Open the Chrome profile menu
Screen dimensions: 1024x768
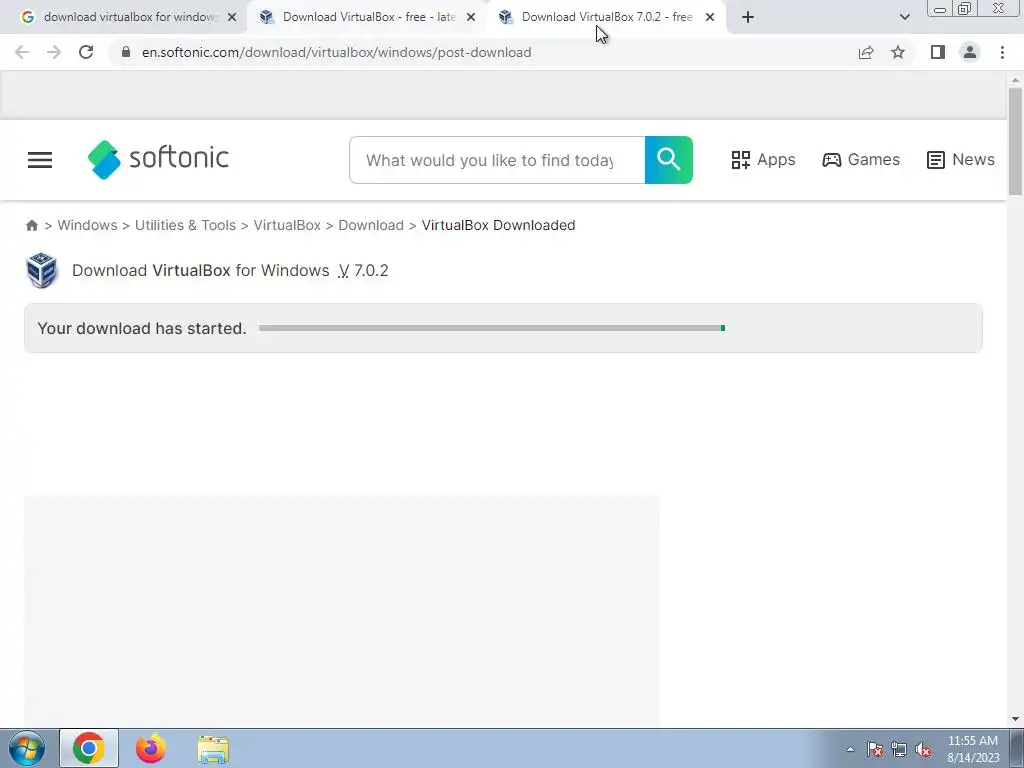point(970,52)
